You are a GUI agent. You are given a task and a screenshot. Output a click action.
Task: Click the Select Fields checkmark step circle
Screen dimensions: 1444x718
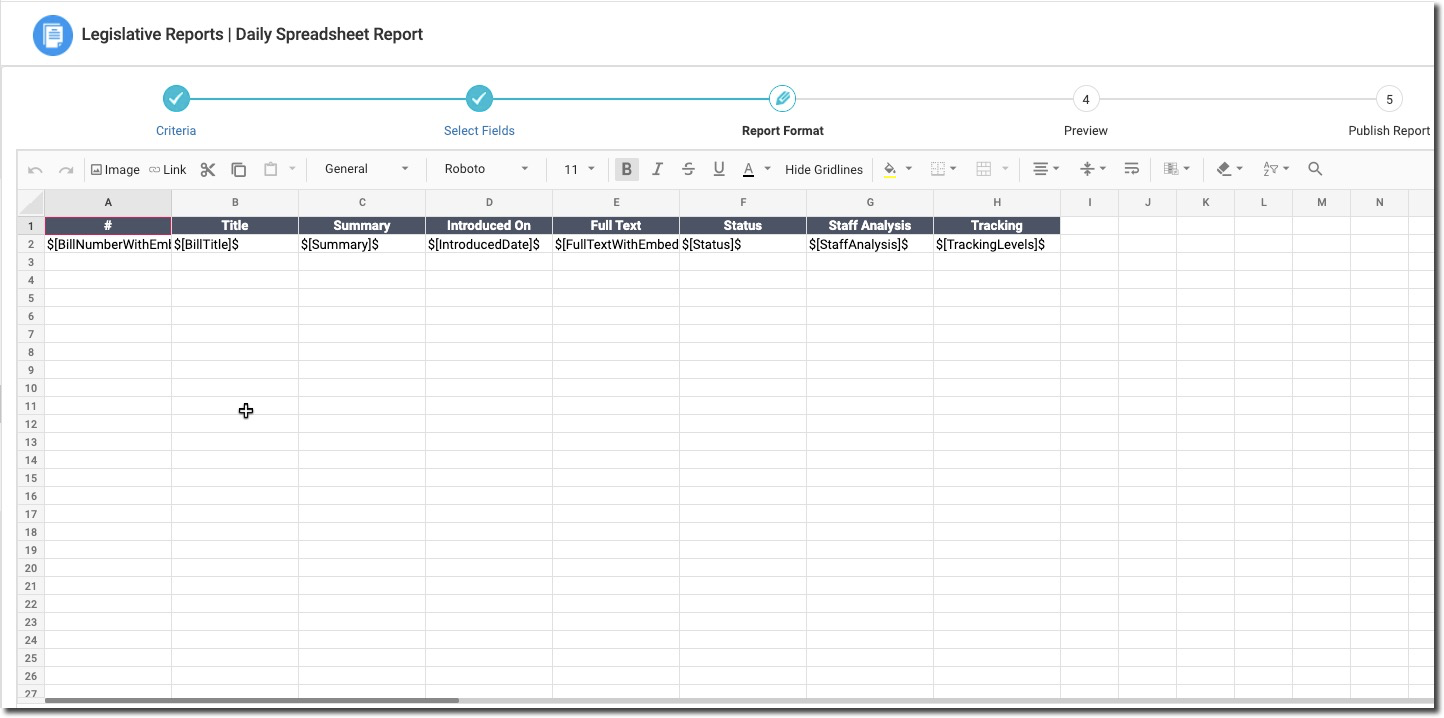click(x=479, y=99)
